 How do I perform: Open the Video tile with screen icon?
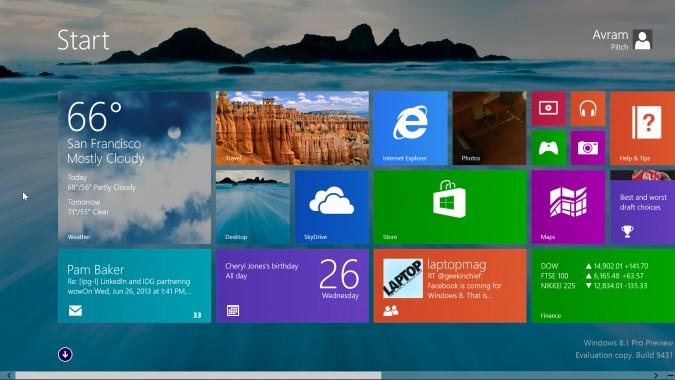pos(548,108)
